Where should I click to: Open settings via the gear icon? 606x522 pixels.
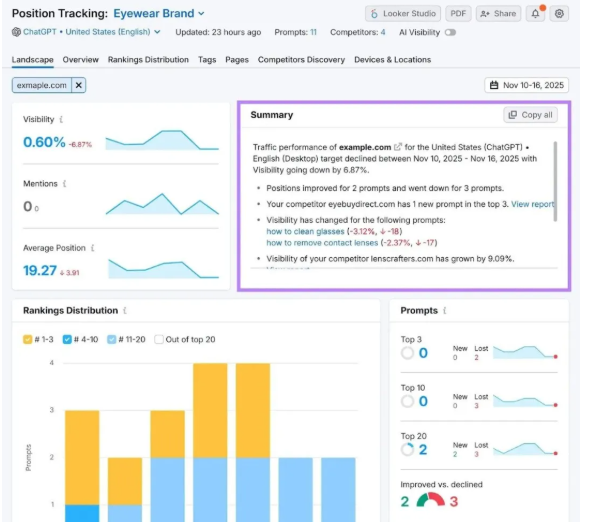click(559, 13)
